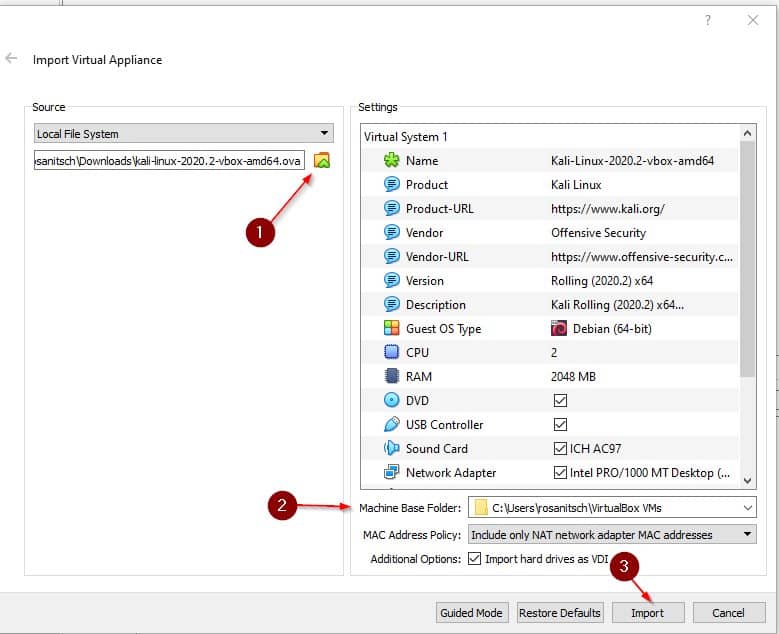Click the back arrow icon
The width and height of the screenshot is (779, 634).
(x=12, y=59)
